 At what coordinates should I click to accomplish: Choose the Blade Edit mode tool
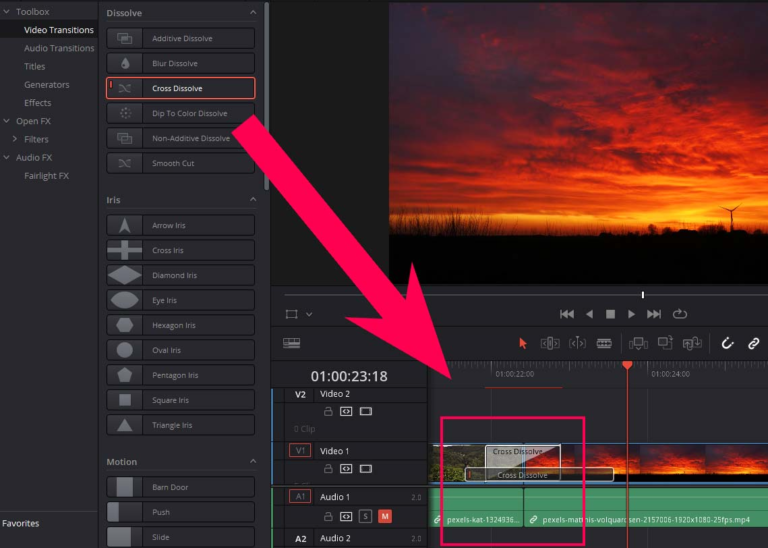(604, 343)
